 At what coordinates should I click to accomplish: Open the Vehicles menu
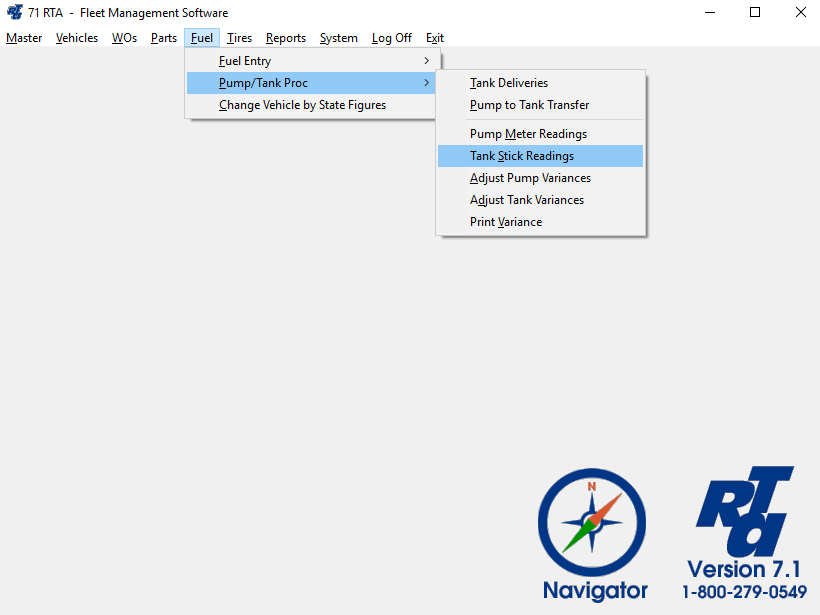(x=77, y=38)
